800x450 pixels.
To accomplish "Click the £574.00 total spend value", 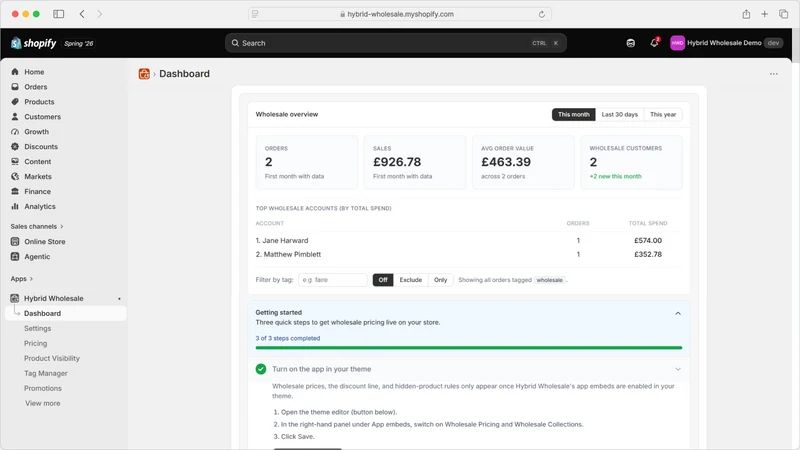I will [647, 240].
